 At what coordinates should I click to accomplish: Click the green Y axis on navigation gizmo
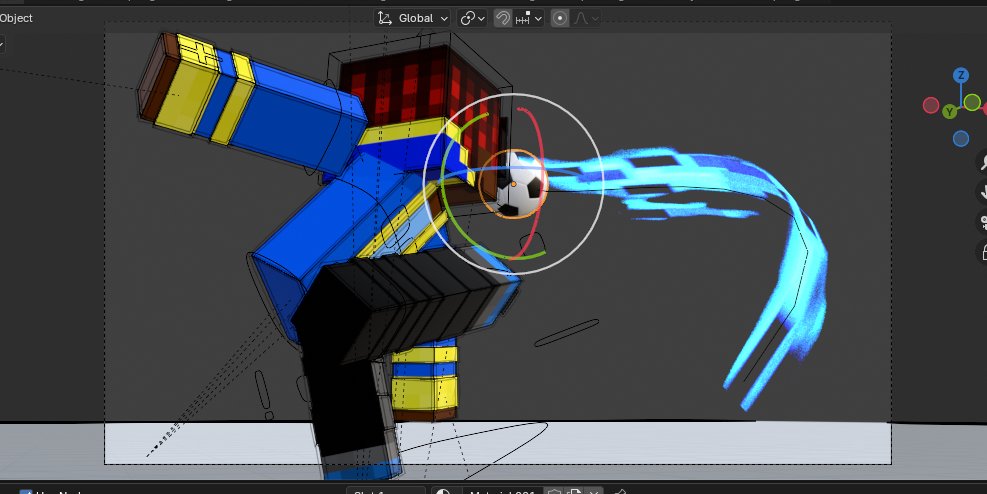[950, 112]
